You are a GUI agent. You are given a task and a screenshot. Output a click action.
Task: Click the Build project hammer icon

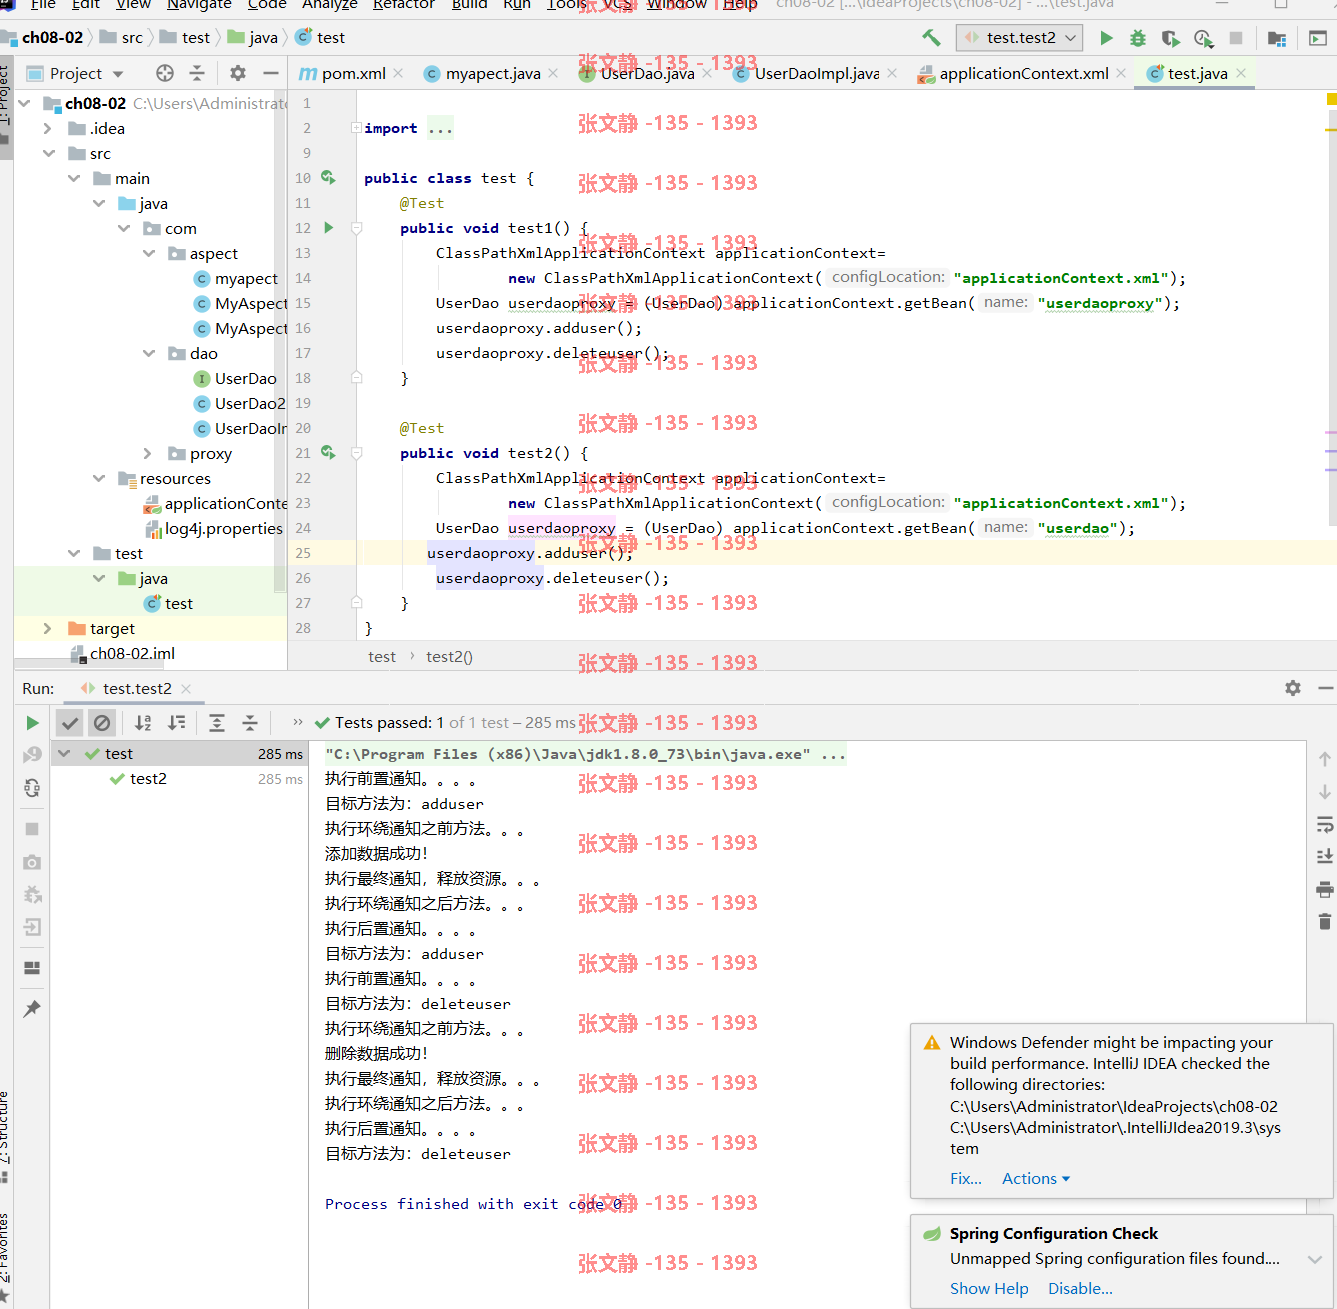point(931,38)
